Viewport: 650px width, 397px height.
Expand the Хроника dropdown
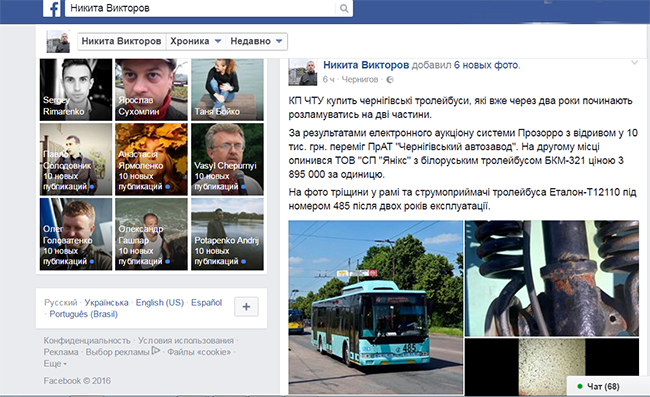tap(196, 41)
